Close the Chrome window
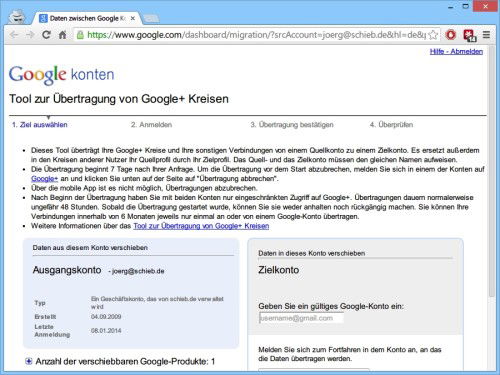The image size is (500, 375). tap(485, 6)
